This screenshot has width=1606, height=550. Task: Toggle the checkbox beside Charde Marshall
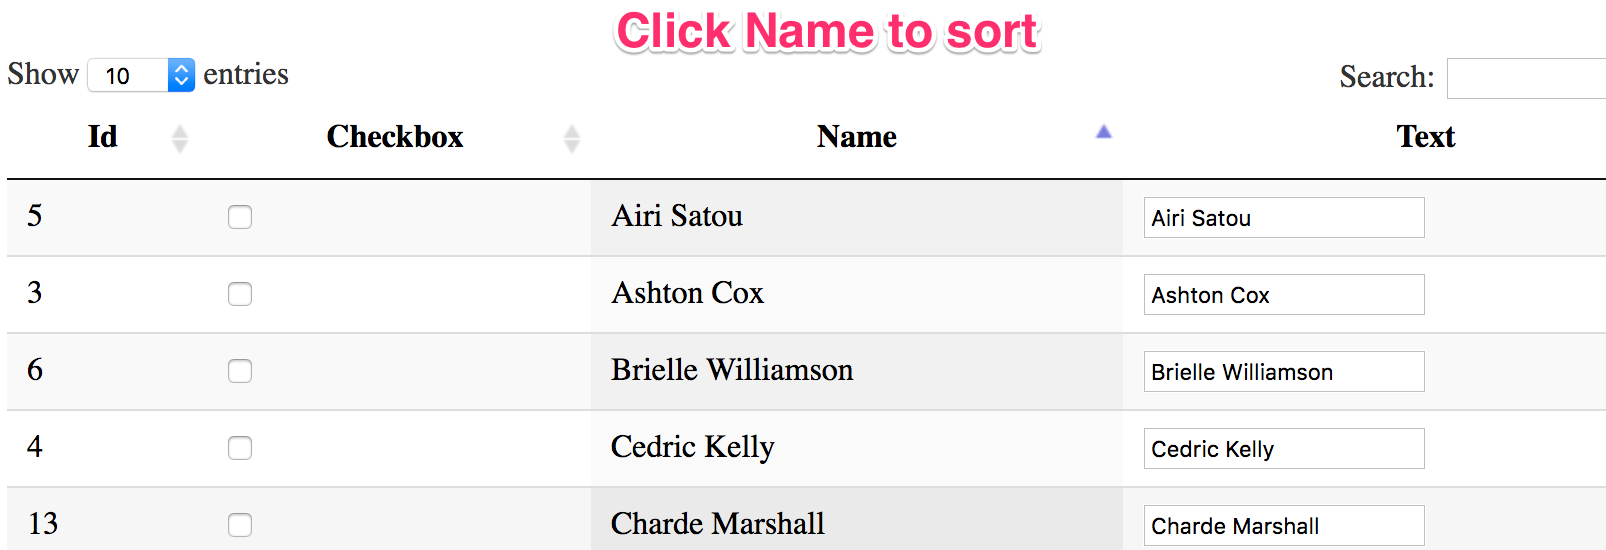pyautogui.click(x=240, y=525)
